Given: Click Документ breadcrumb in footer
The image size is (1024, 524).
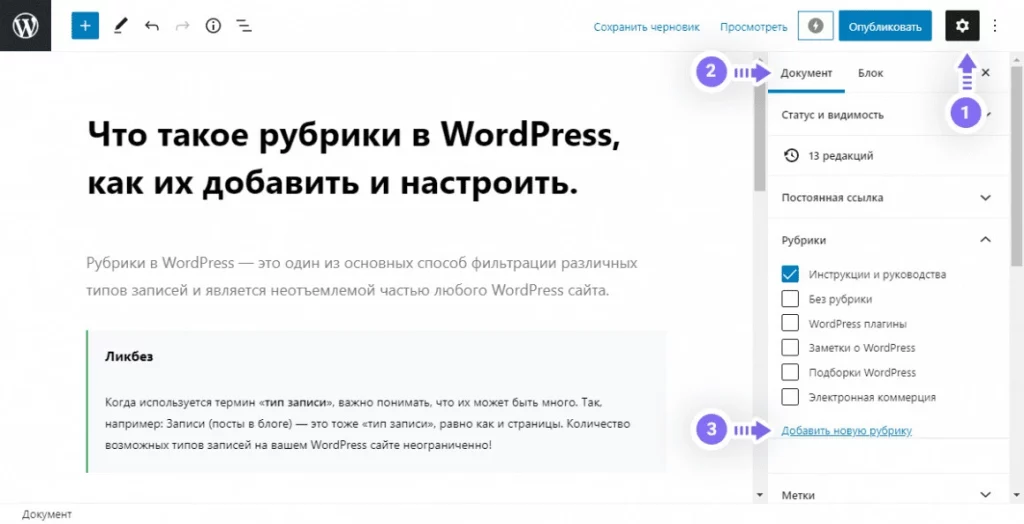Looking at the screenshot, I should point(47,515).
